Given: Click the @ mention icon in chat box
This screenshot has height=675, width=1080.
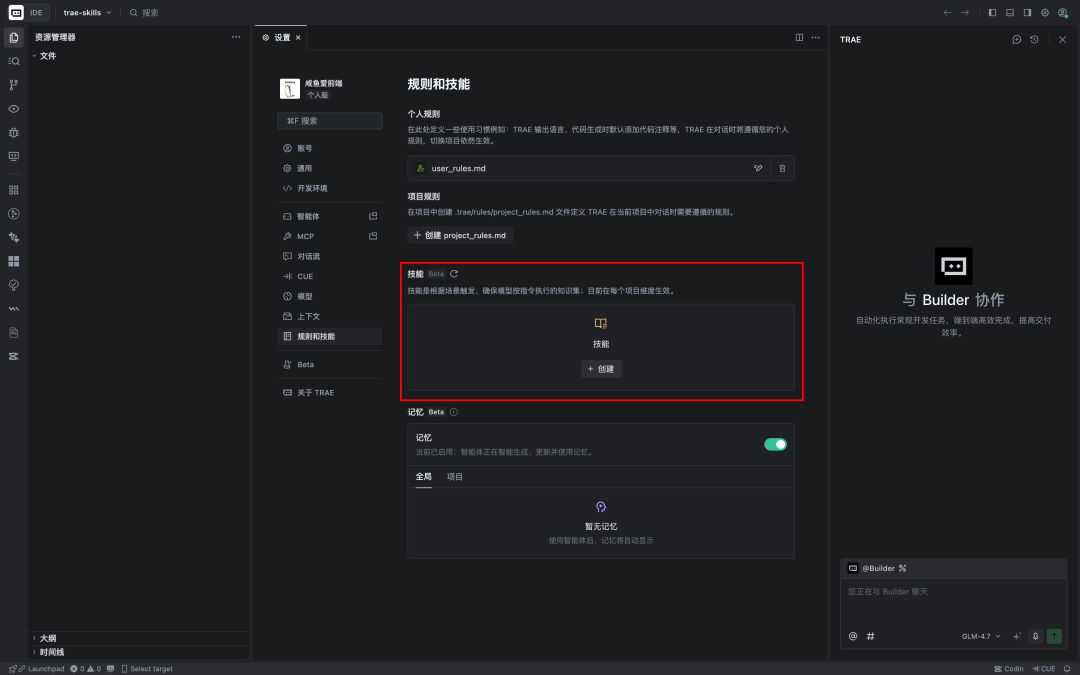Looking at the screenshot, I should click(x=852, y=636).
